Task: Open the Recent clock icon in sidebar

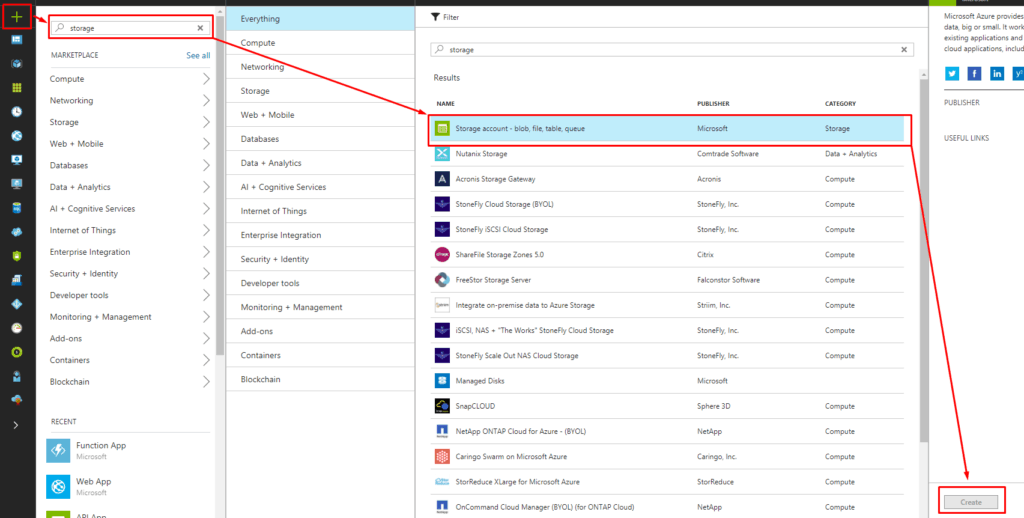Action: pyautogui.click(x=17, y=112)
